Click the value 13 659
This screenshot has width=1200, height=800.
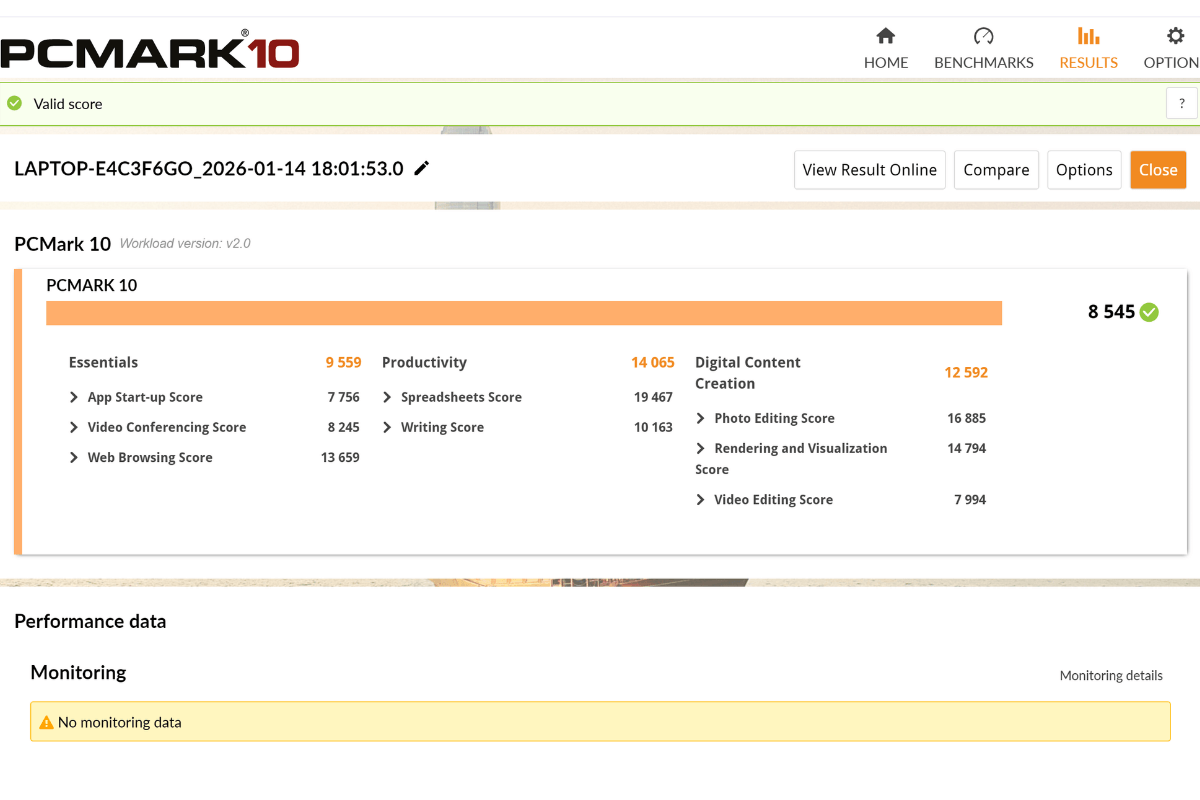(x=340, y=457)
